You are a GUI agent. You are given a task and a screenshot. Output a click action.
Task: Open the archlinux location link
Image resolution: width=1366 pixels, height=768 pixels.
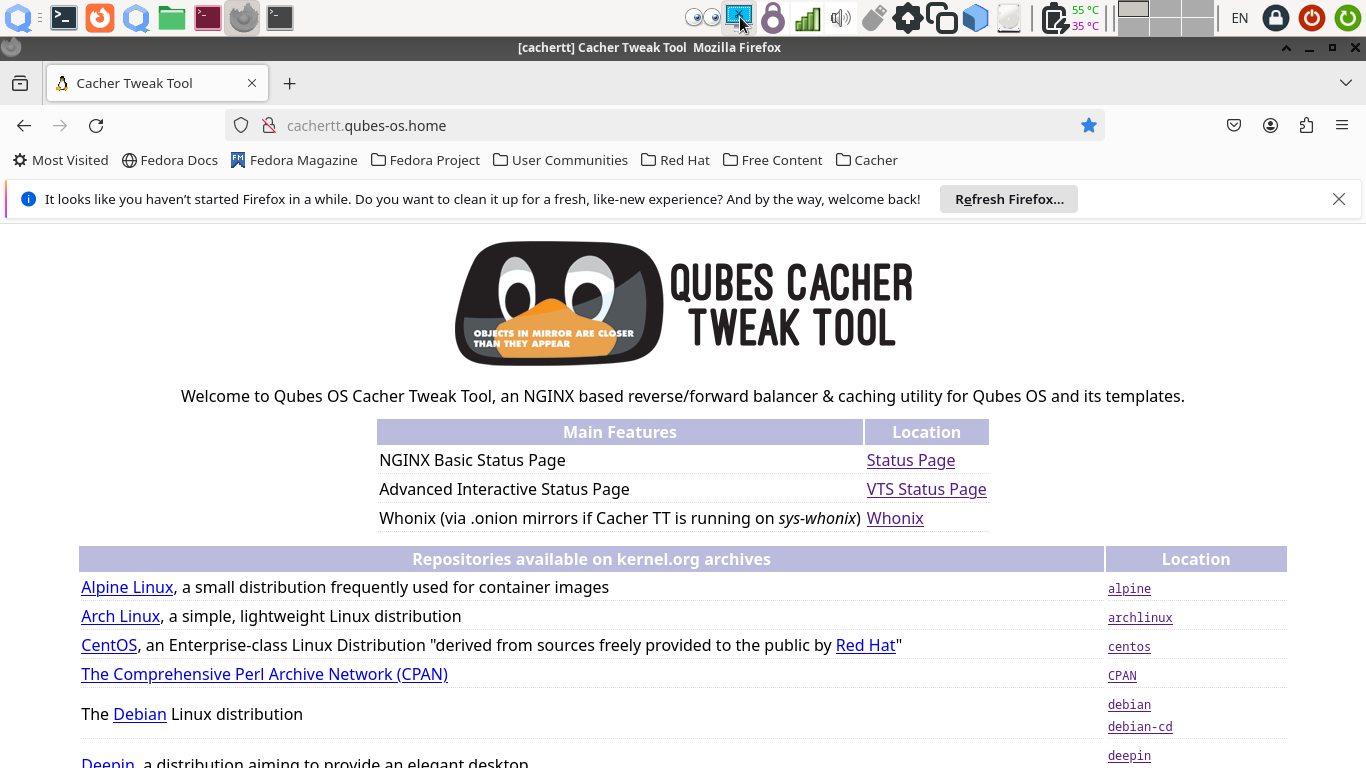(1140, 618)
